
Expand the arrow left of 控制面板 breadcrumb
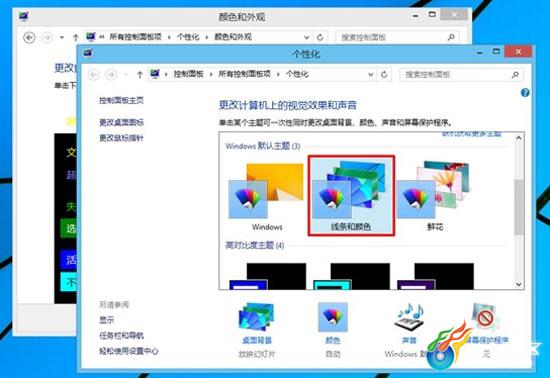(x=166, y=74)
